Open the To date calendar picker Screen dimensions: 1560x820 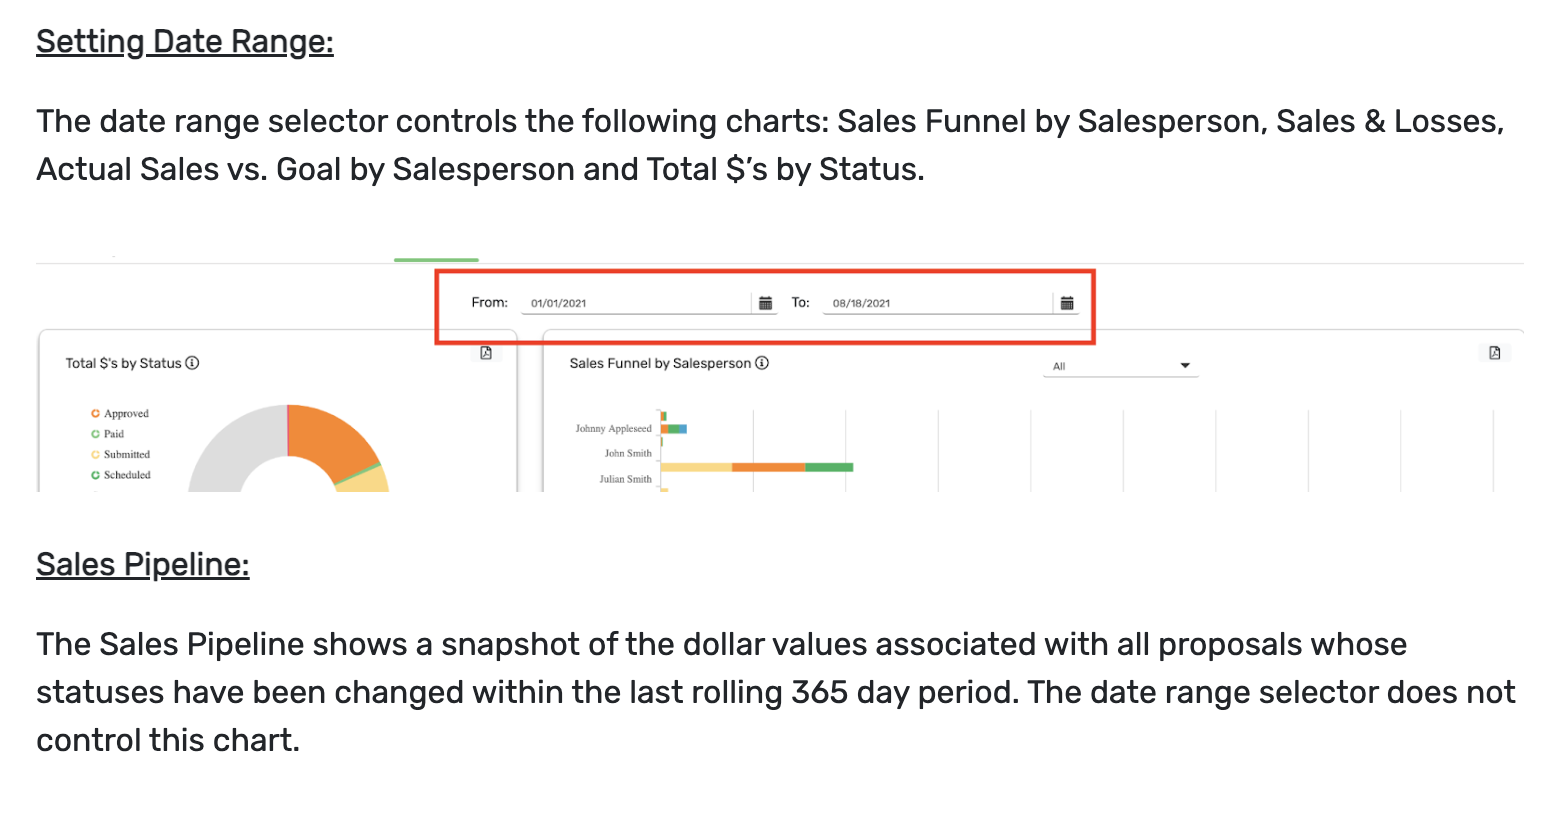coord(1067,303)
